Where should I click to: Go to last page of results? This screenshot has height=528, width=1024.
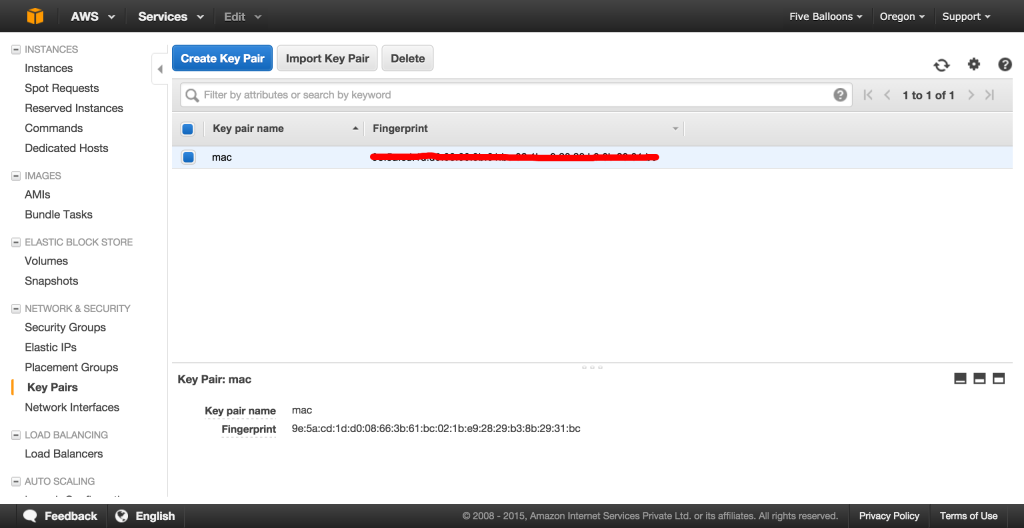click(x=990, y=95)
